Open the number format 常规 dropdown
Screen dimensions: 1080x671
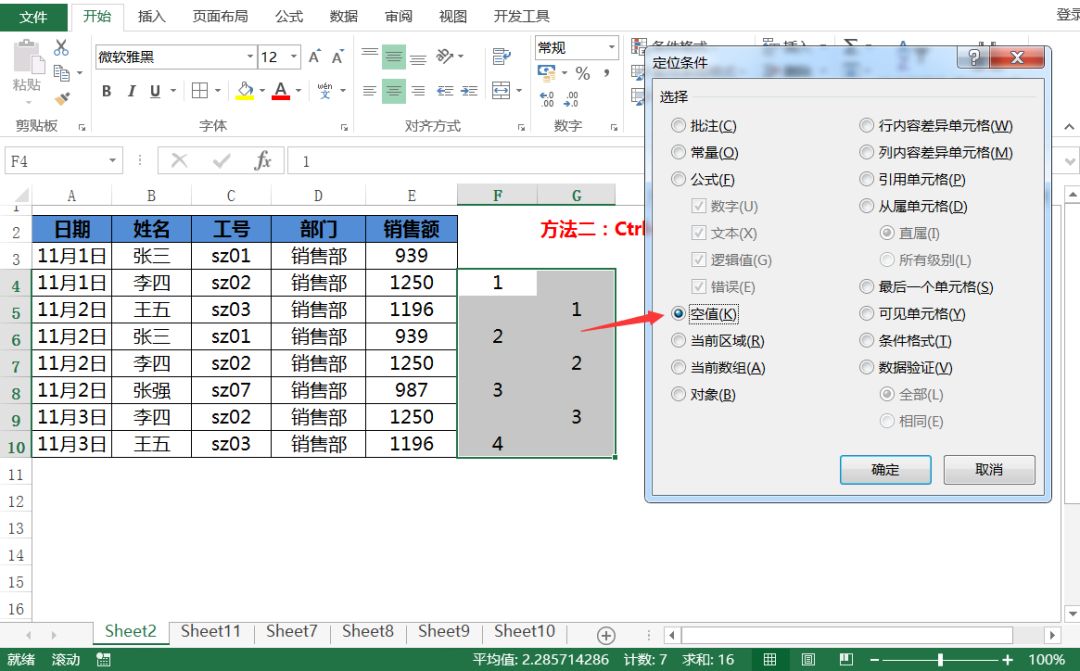tap(611, 48)
